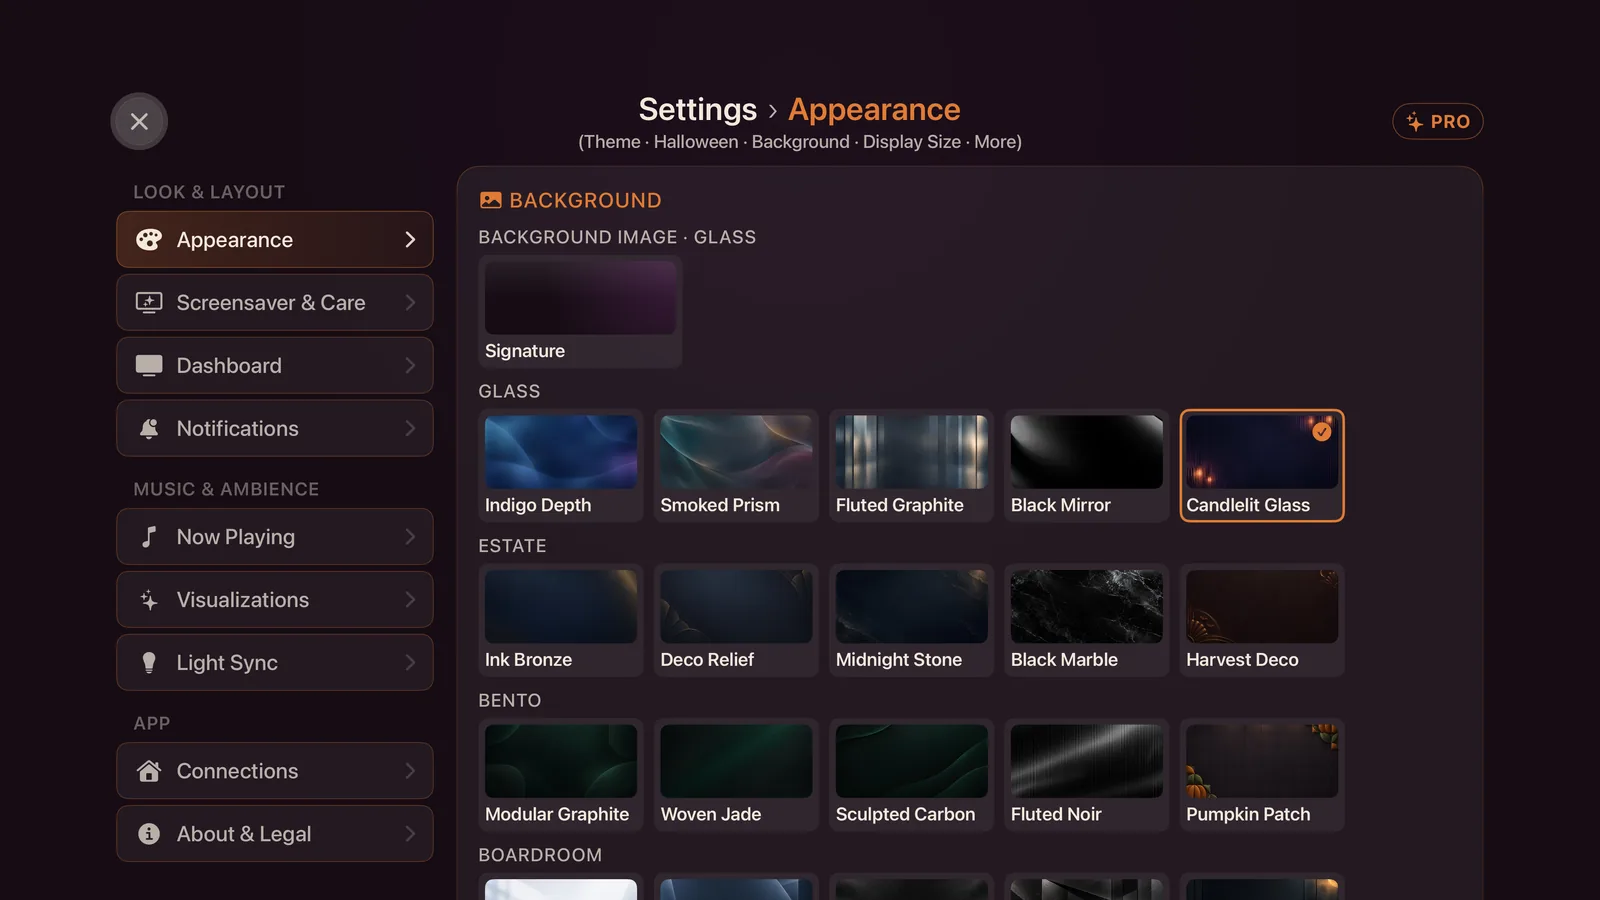1600x900 pixels.
Task: Click the house icon beside Connections
Action: tap(149, 771)
